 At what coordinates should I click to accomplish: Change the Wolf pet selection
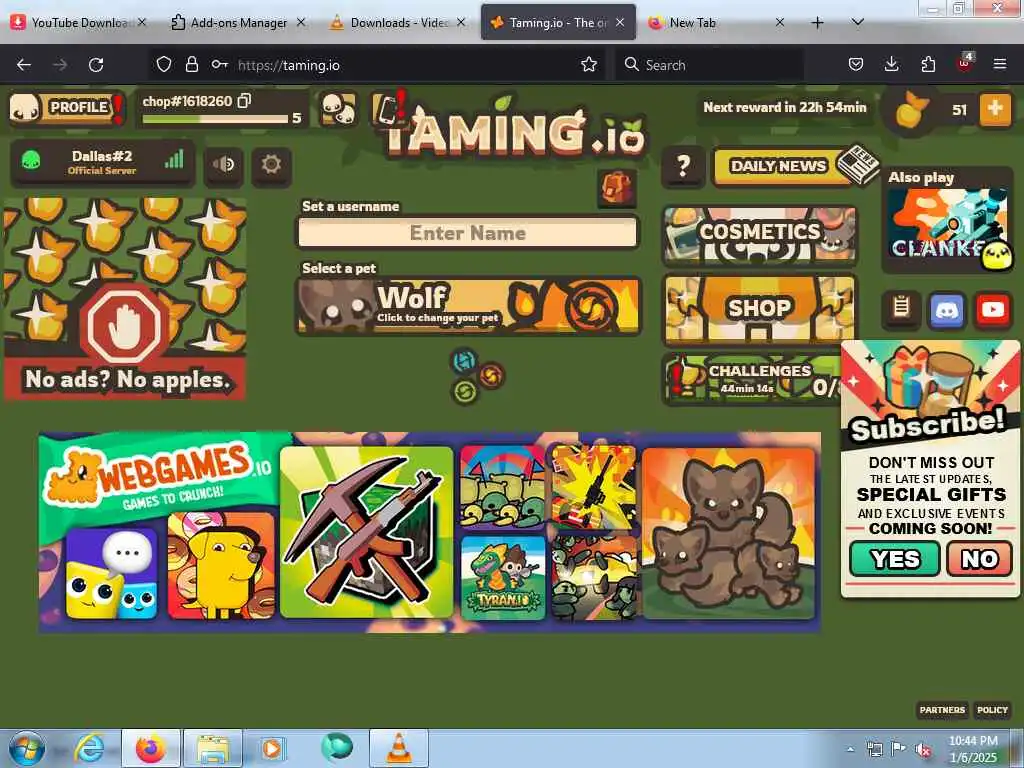[x=468, y=306]
